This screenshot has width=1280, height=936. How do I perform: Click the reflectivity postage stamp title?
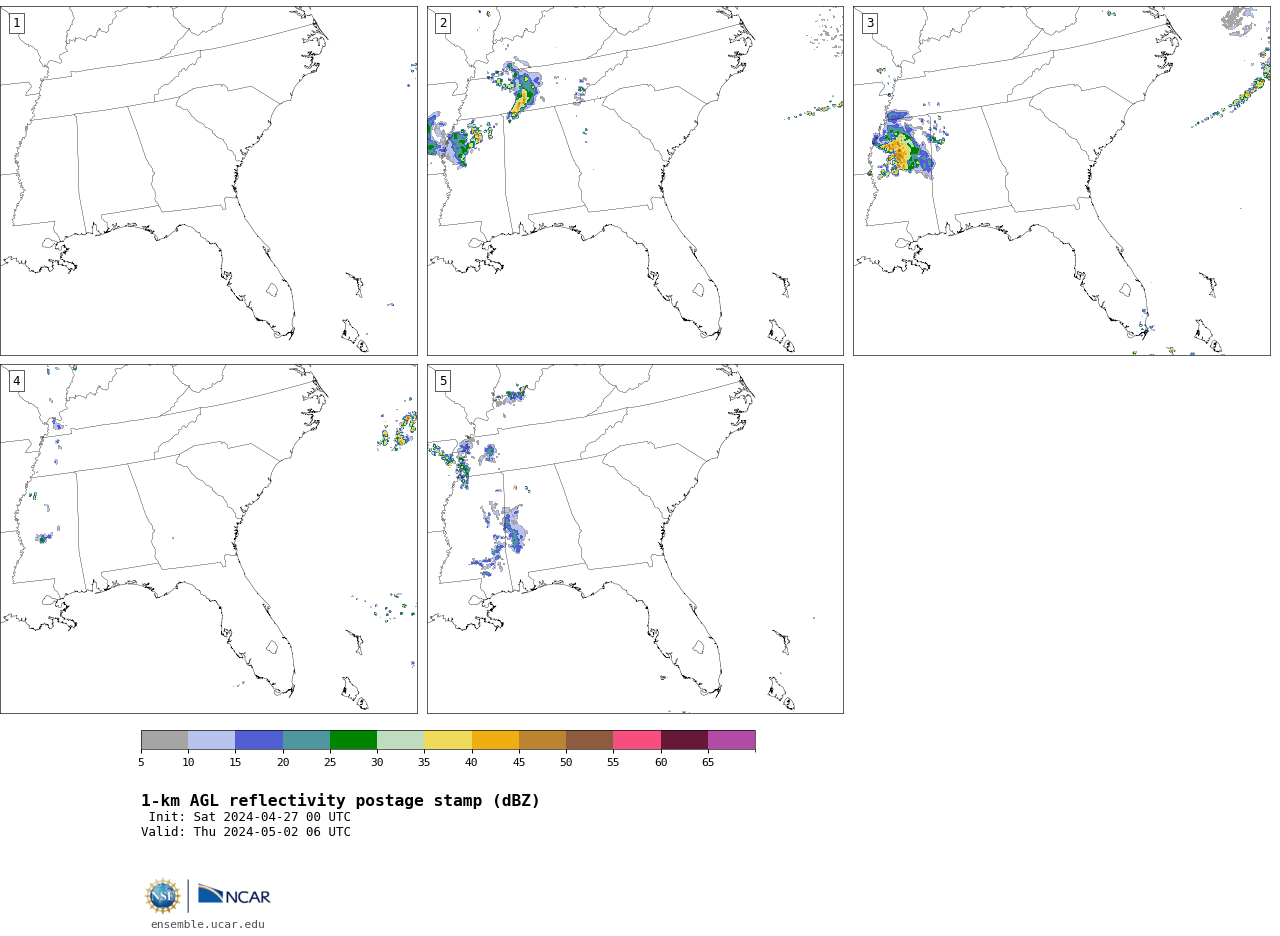340,801
